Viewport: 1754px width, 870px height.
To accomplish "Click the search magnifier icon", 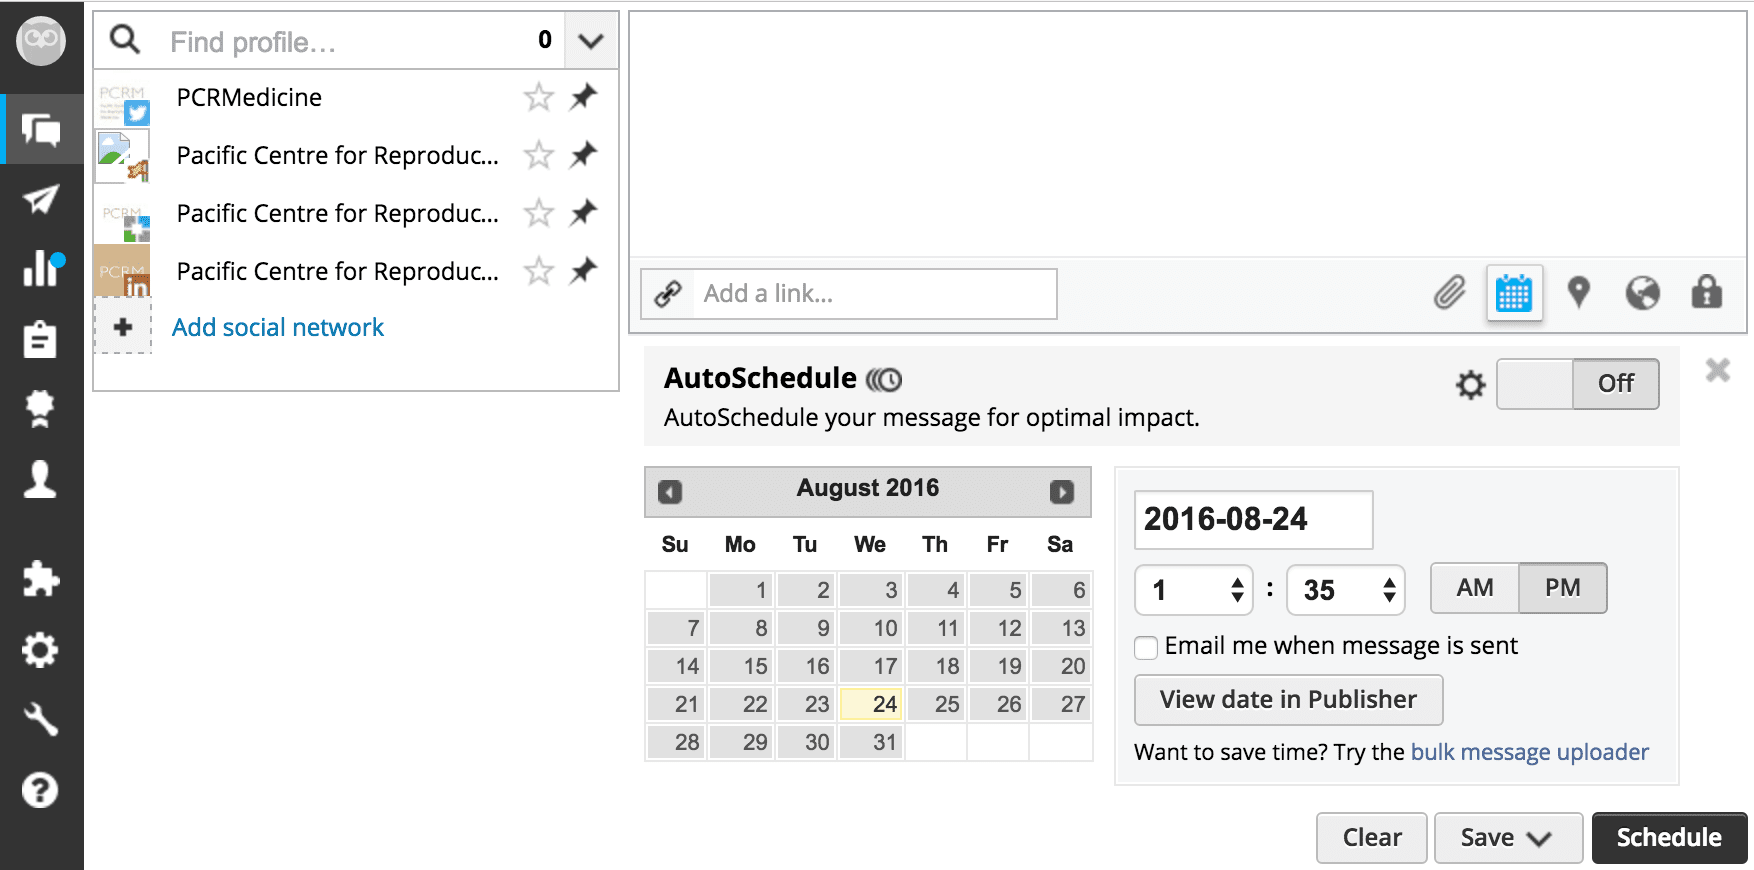I will click(125, 40).
